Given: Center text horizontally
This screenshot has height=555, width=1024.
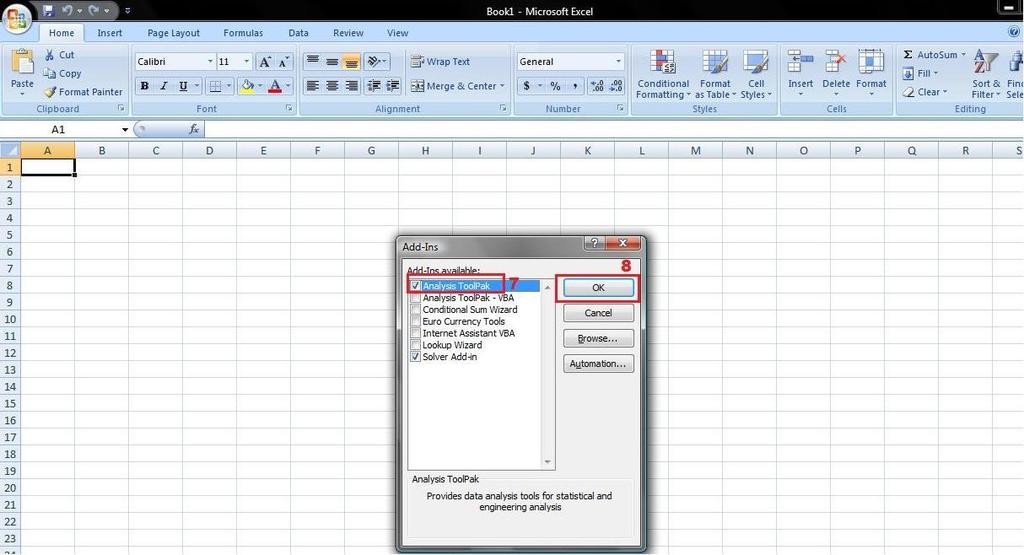Looking at the screenshot, I should [x=332, y=86].
